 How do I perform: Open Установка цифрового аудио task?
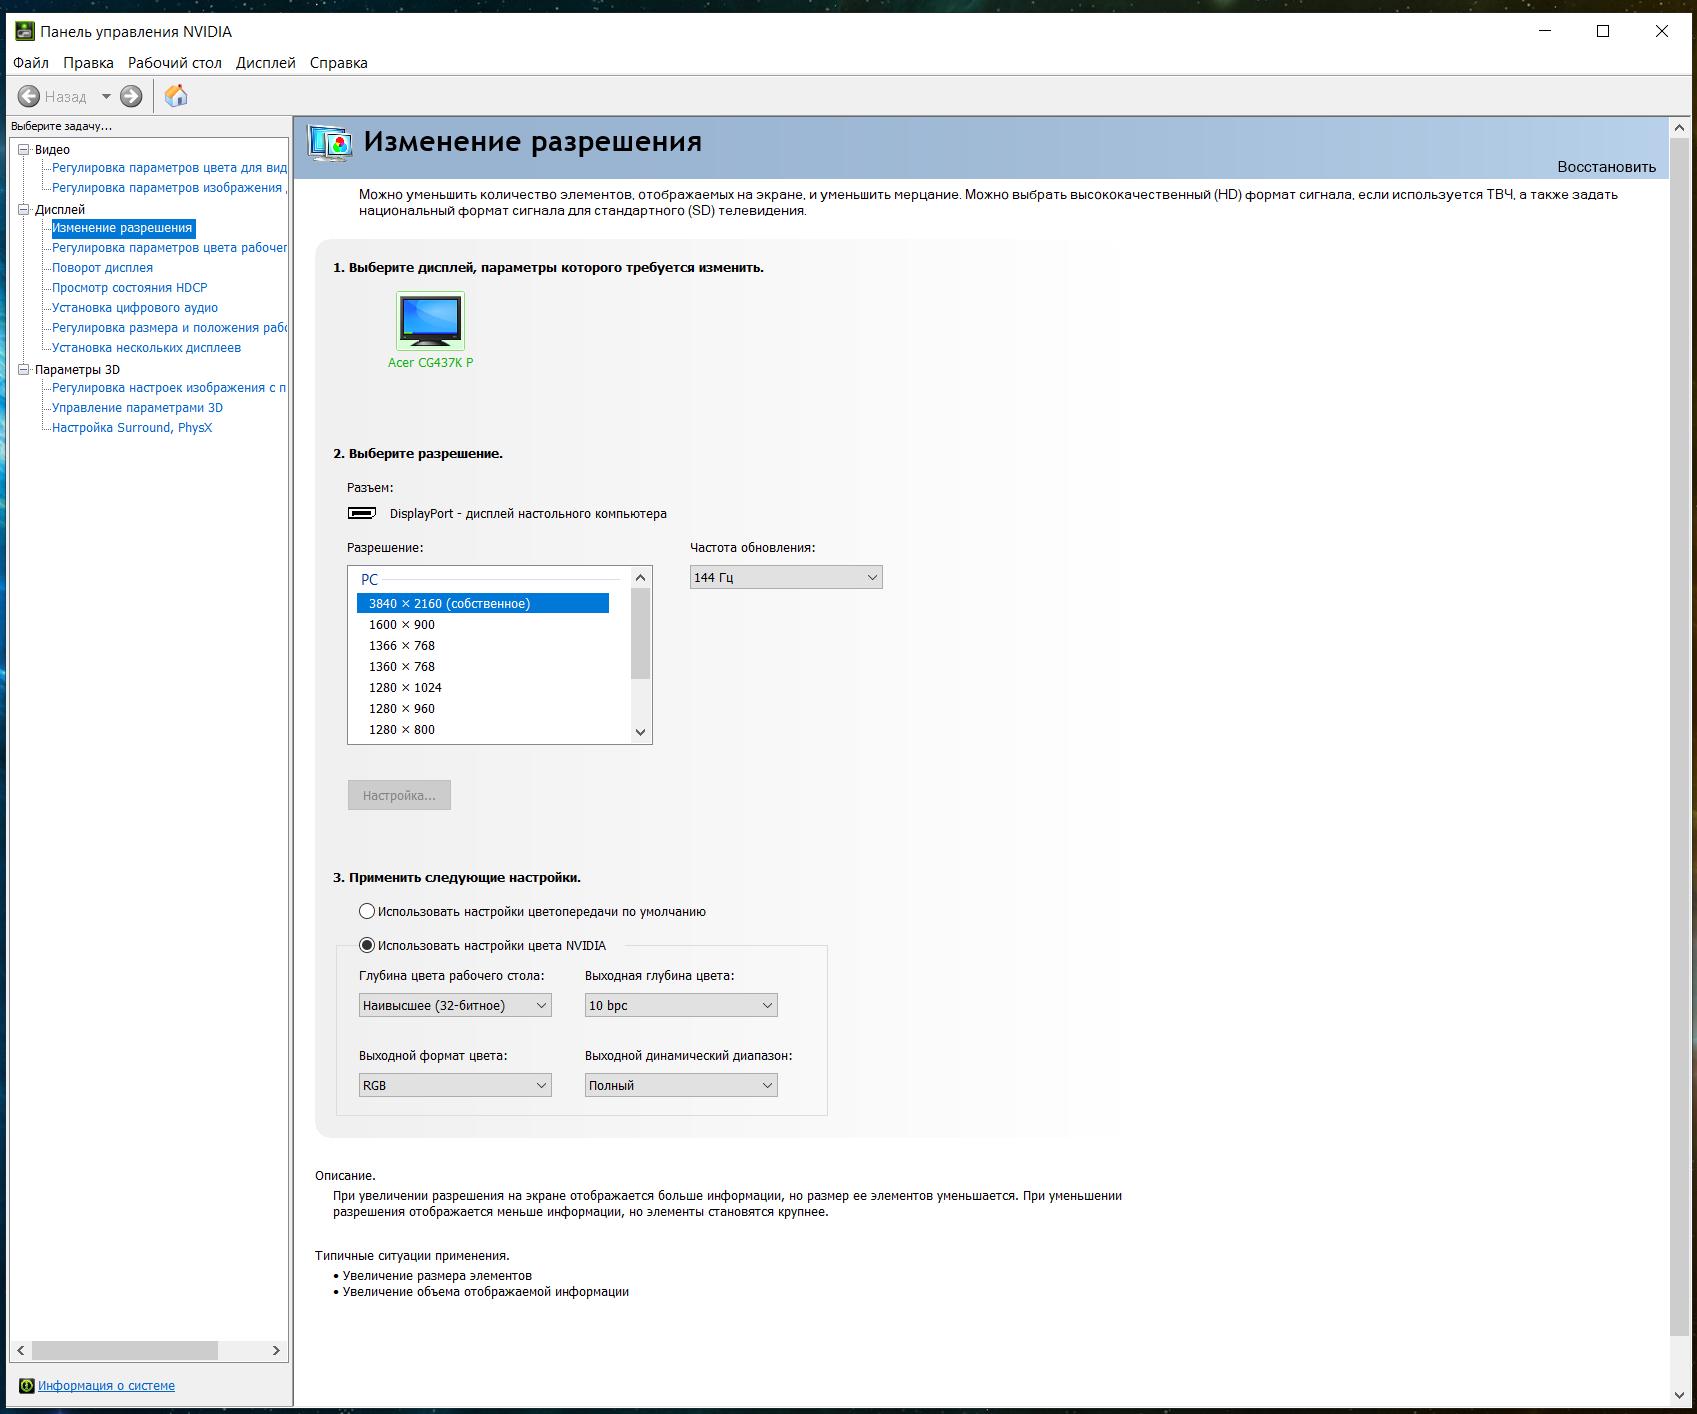[135, 308]
